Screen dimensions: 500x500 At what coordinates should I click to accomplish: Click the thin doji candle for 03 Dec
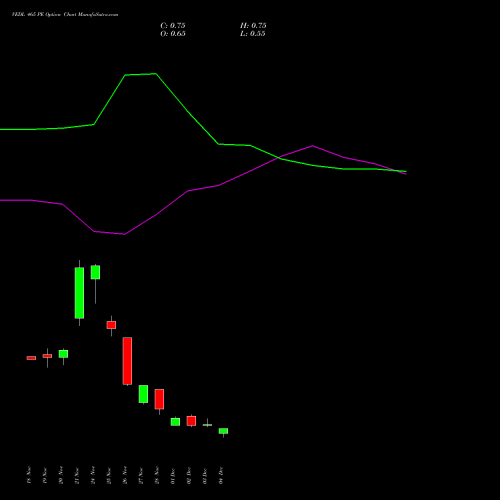click(207, 425)
